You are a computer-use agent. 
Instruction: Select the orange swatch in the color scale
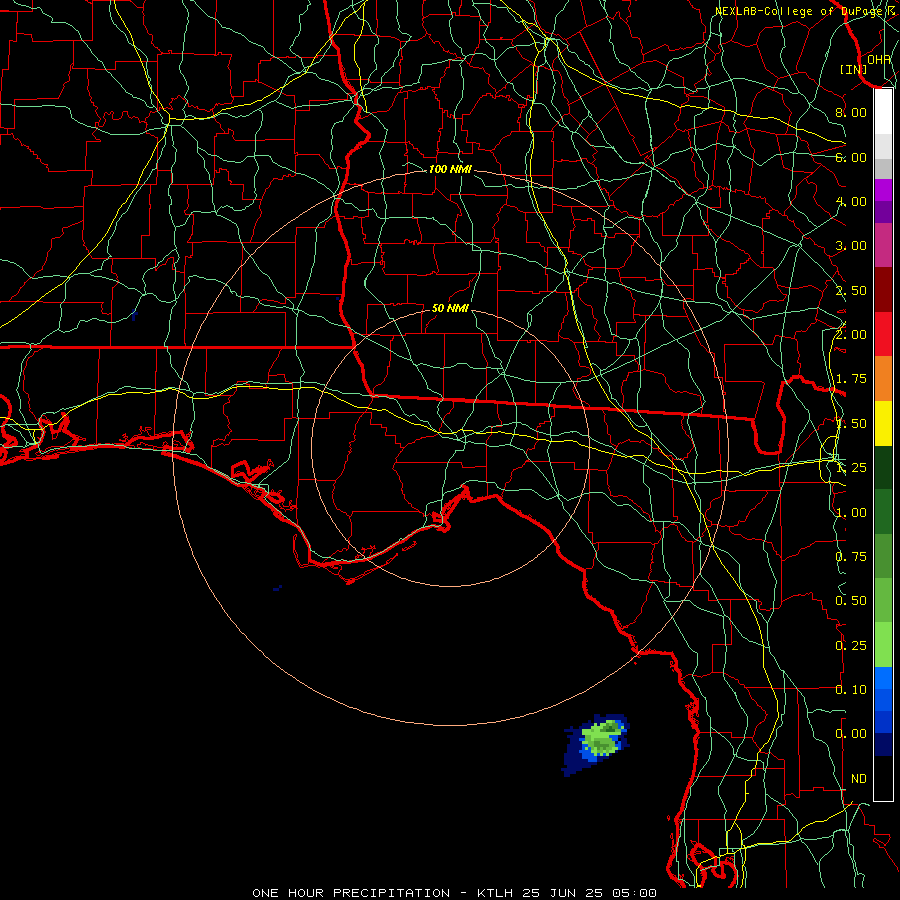(883, 379)
